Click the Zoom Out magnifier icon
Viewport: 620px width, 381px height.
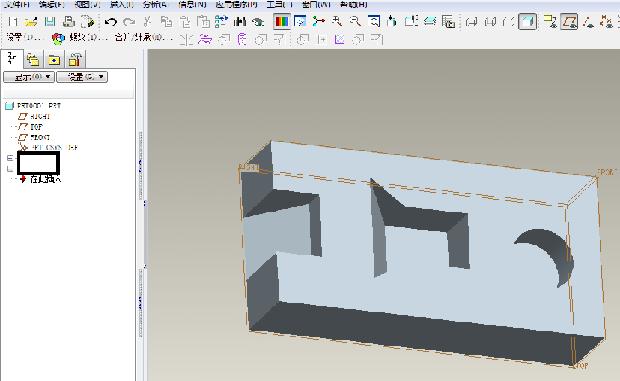[355, 21]
